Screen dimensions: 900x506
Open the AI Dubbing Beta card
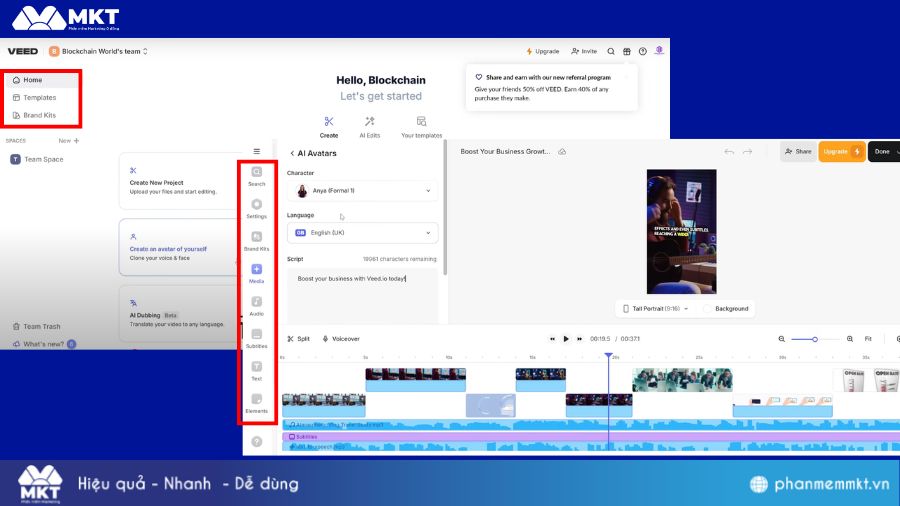coord(178,314)
